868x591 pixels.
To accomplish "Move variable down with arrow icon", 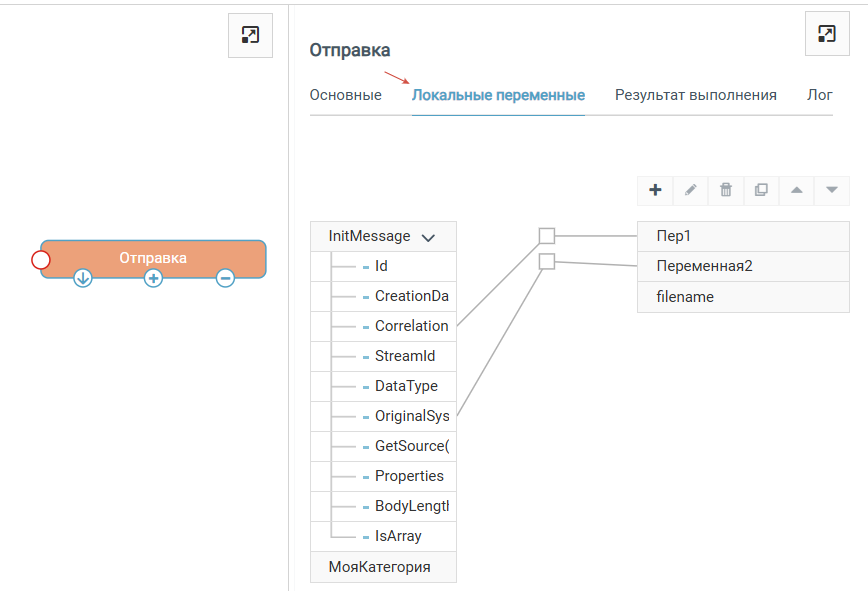I will 831,190.
